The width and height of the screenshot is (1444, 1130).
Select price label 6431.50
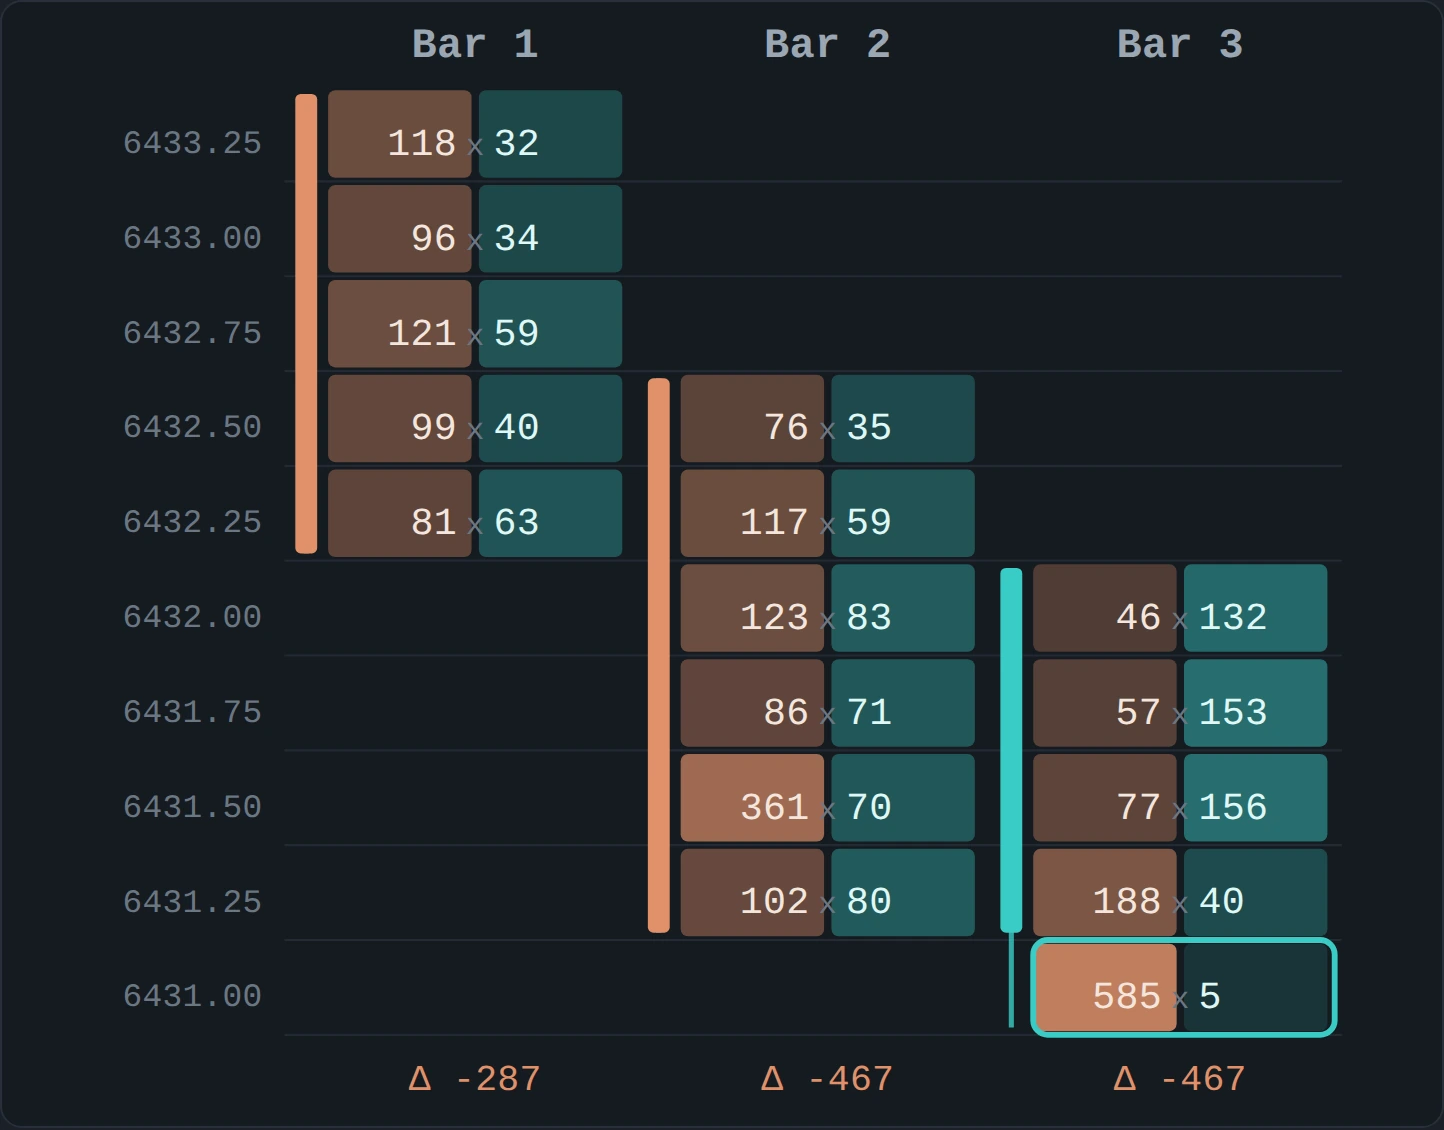tap(192, 807)
